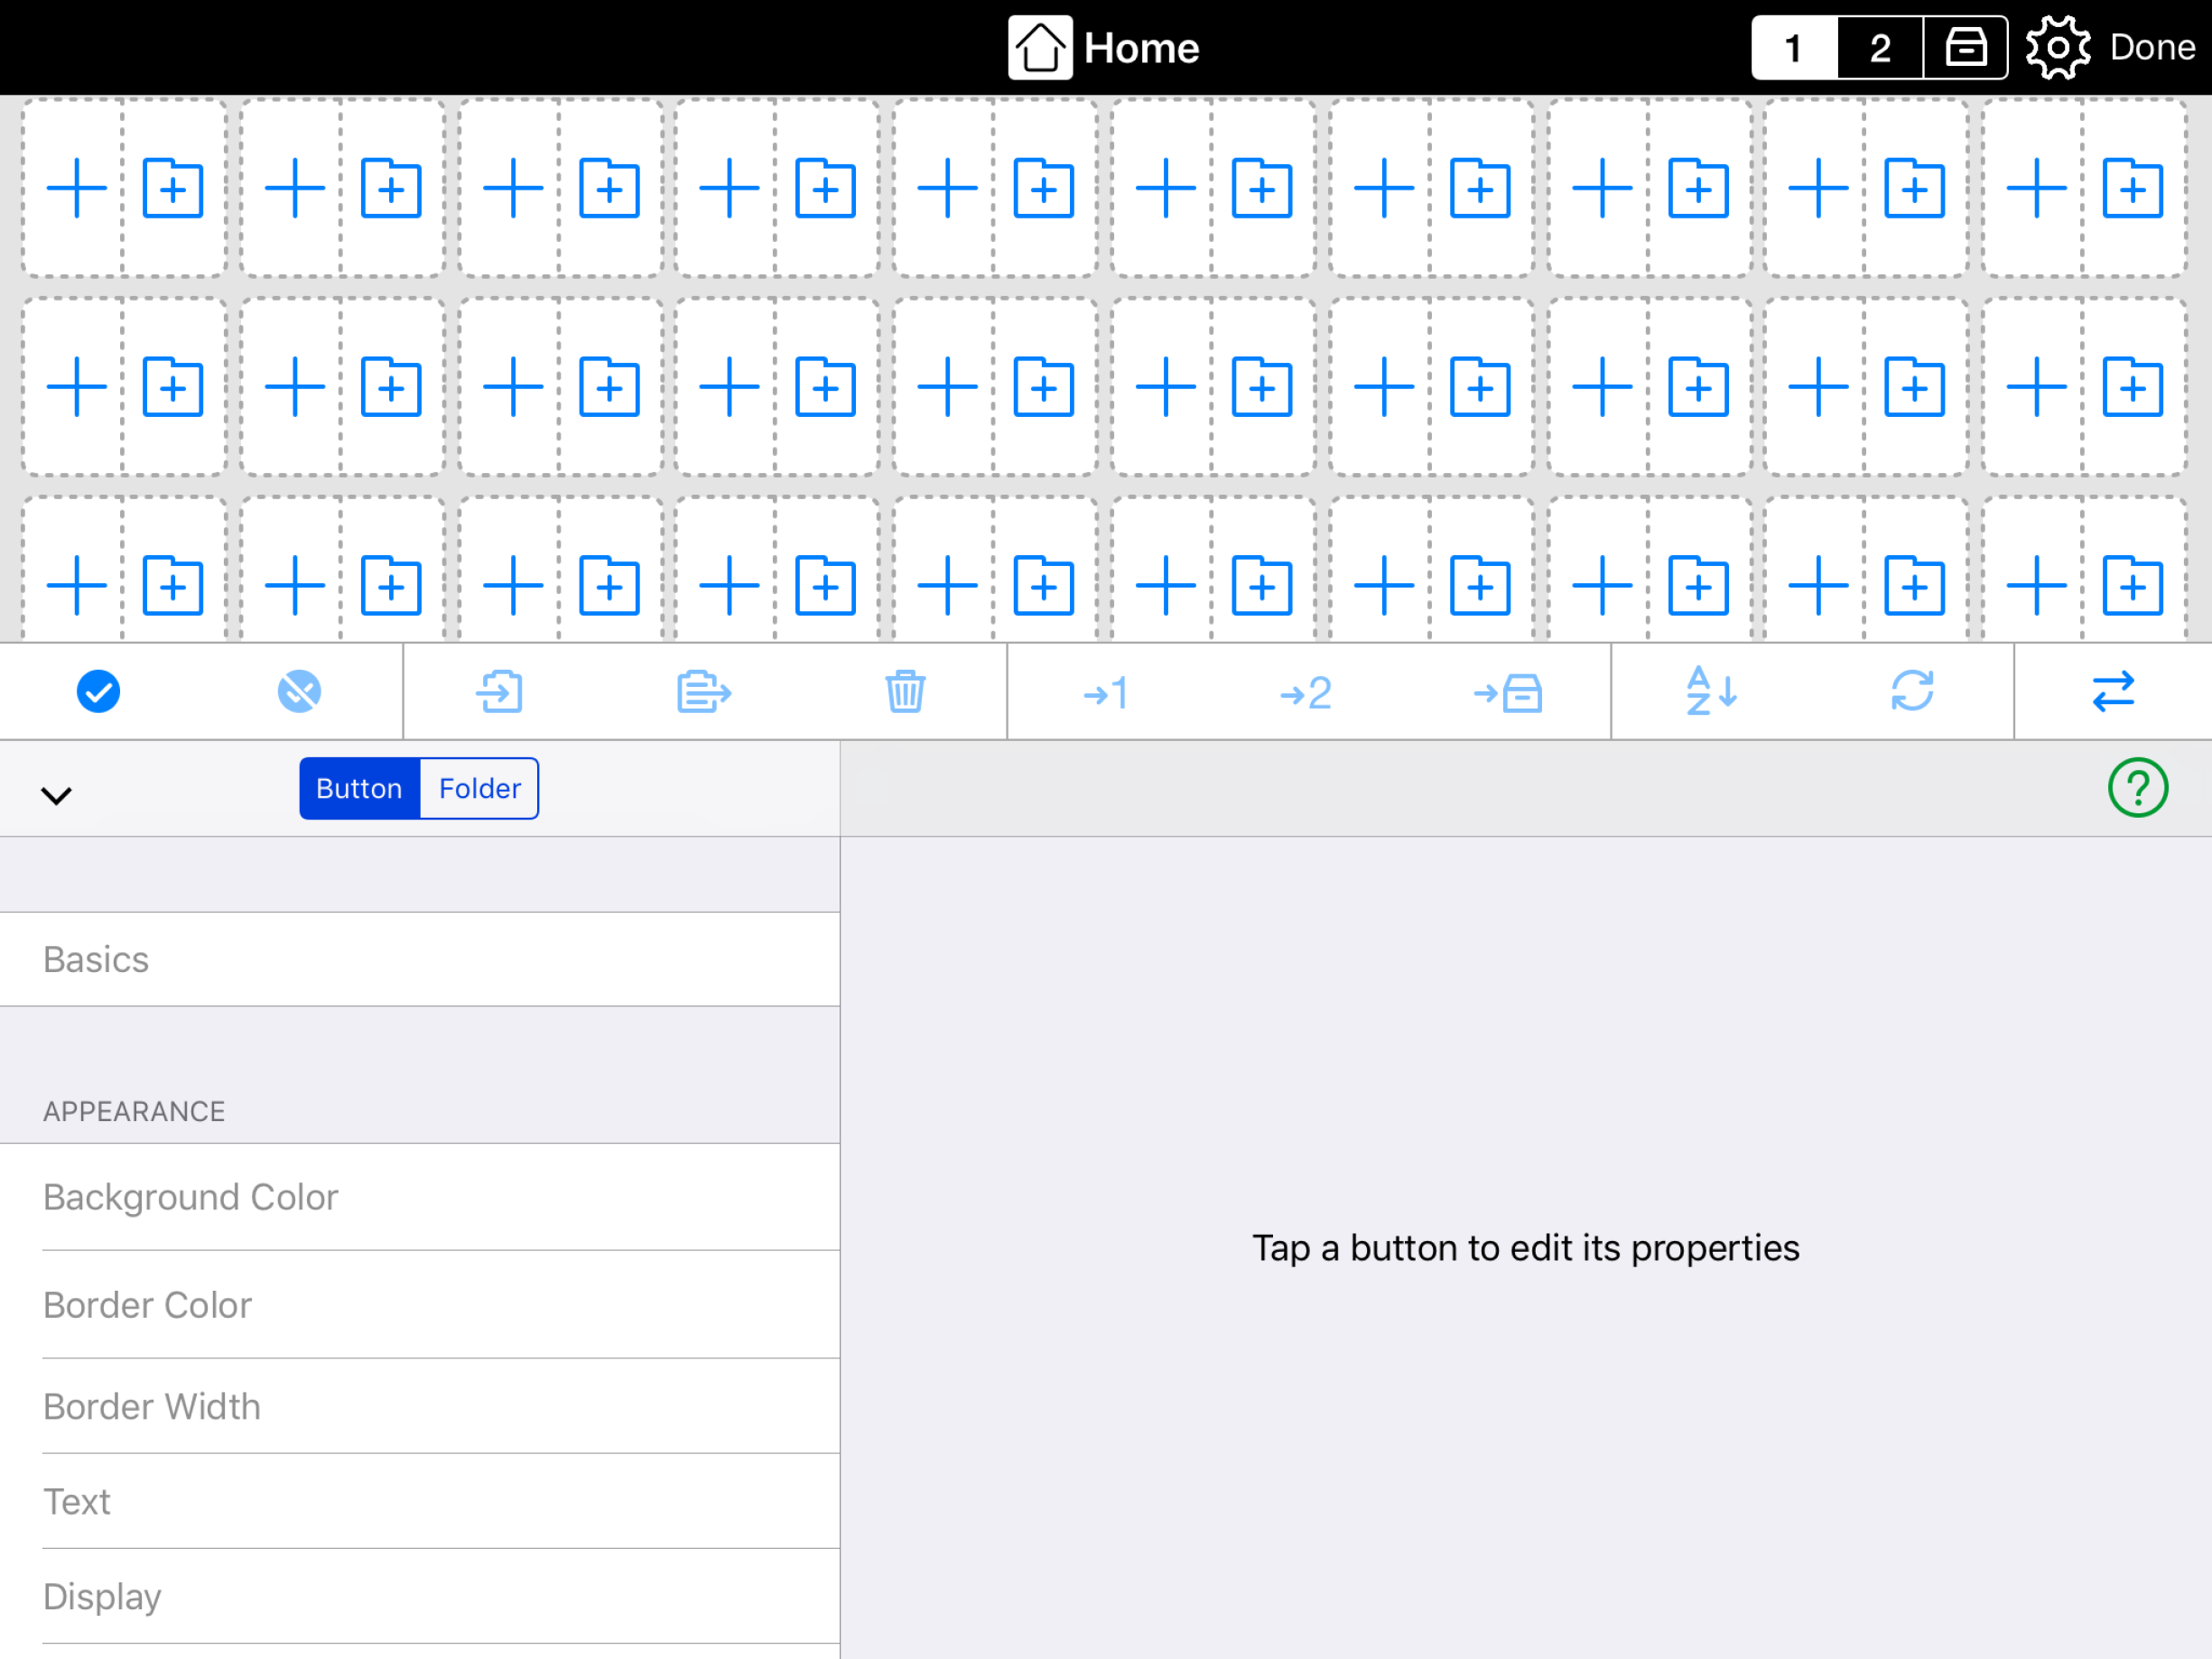Viewport: 2212px width, 1659px height.
Task: Tap an empty plus cell to add a button
Action: [77, 187]
